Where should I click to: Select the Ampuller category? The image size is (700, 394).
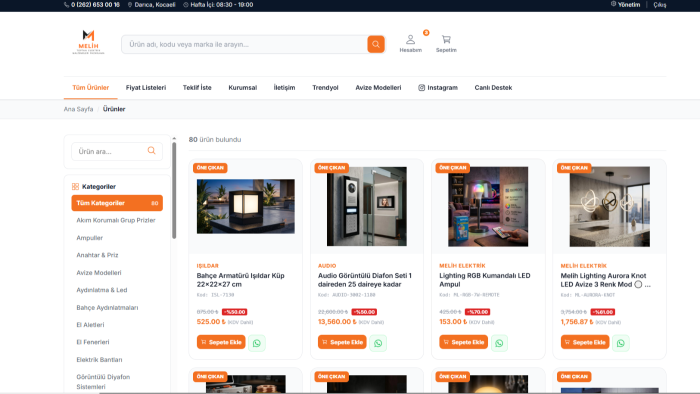89,238
